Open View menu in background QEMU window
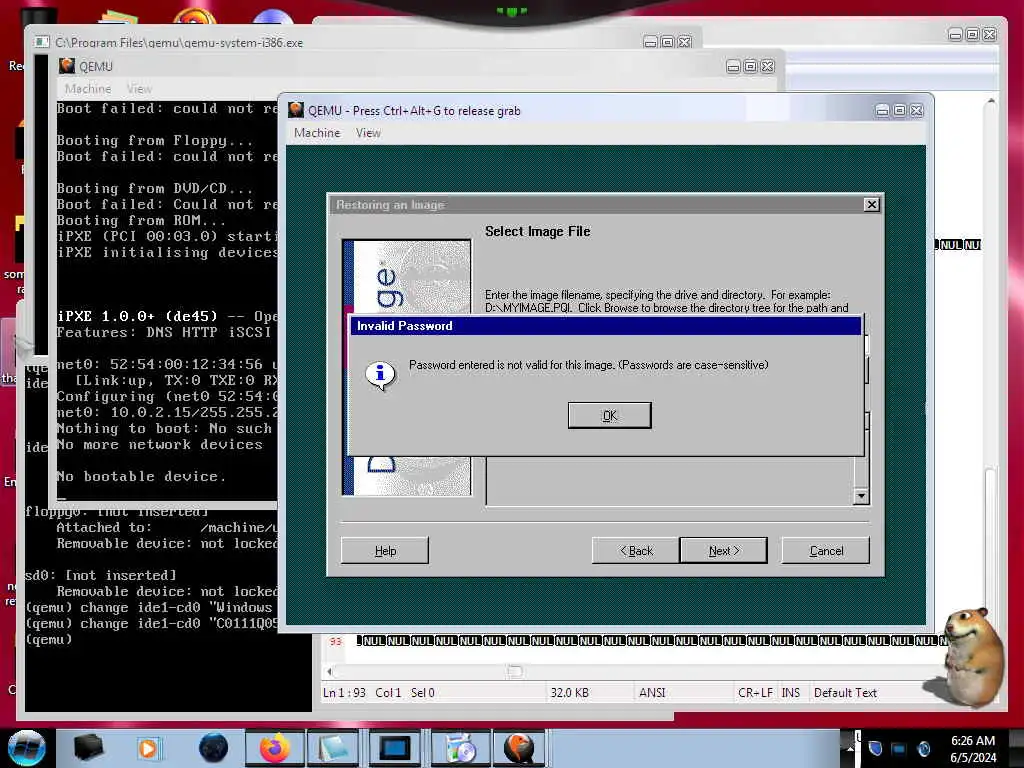 139,88
